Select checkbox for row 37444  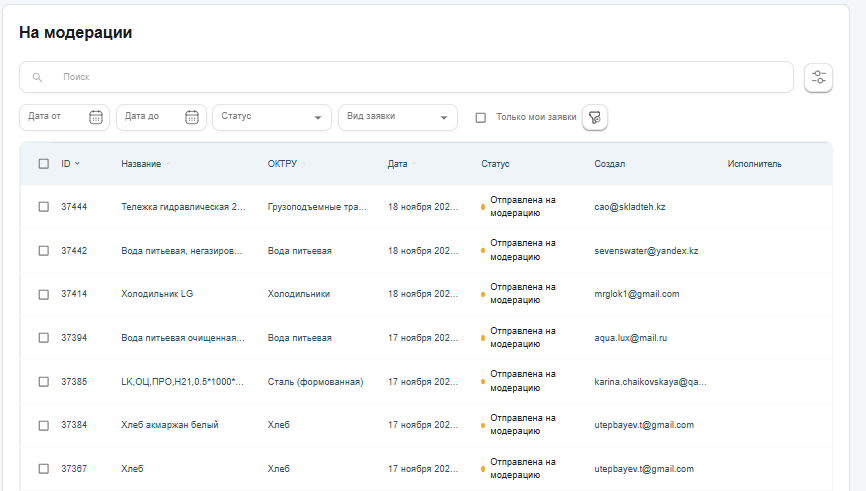tap(43, 207)
